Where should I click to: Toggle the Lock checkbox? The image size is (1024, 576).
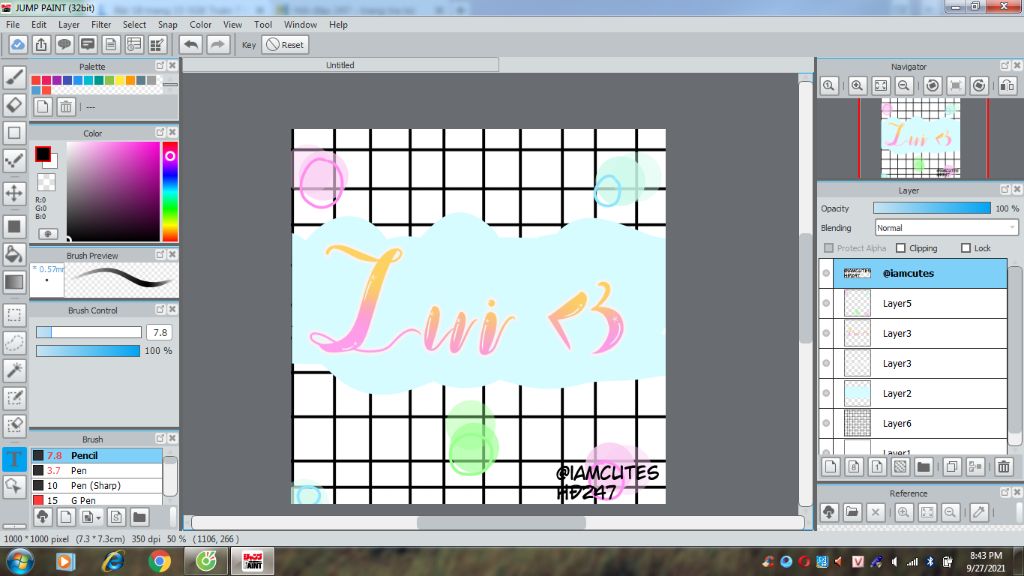[x=966, y=248]
